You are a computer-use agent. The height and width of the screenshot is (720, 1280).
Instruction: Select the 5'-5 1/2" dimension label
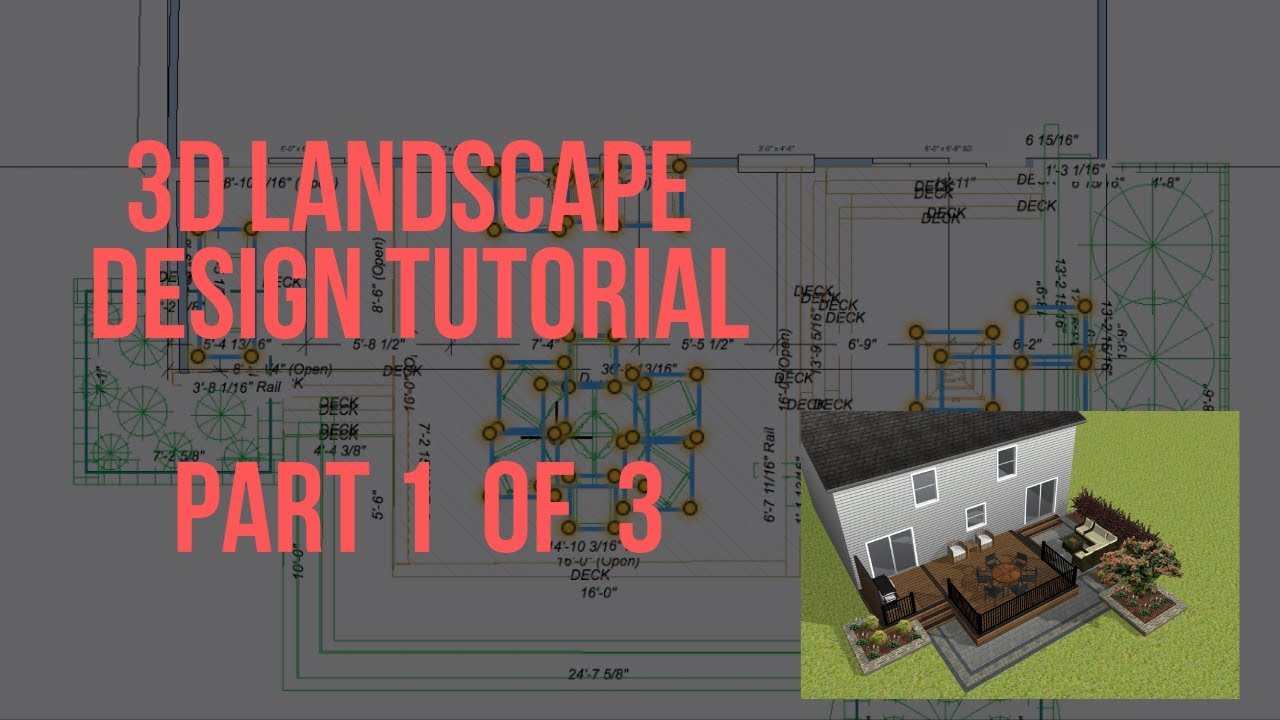tap(708, 345)
